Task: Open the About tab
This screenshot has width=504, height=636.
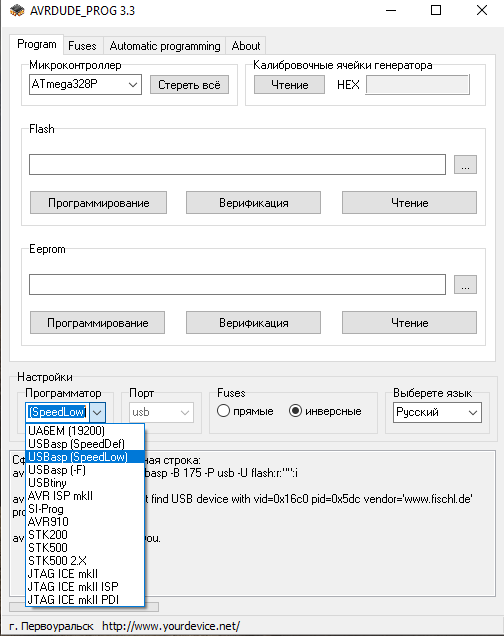Action: [246, 46]
